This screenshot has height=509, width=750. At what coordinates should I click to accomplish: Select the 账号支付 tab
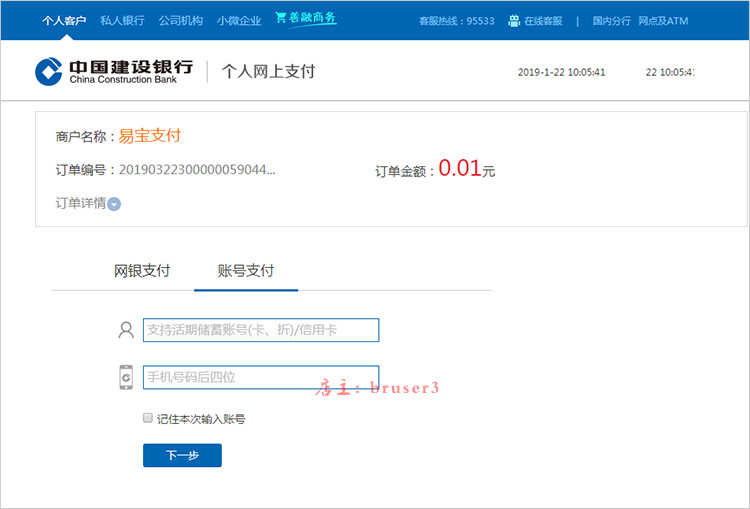[246, 271]
